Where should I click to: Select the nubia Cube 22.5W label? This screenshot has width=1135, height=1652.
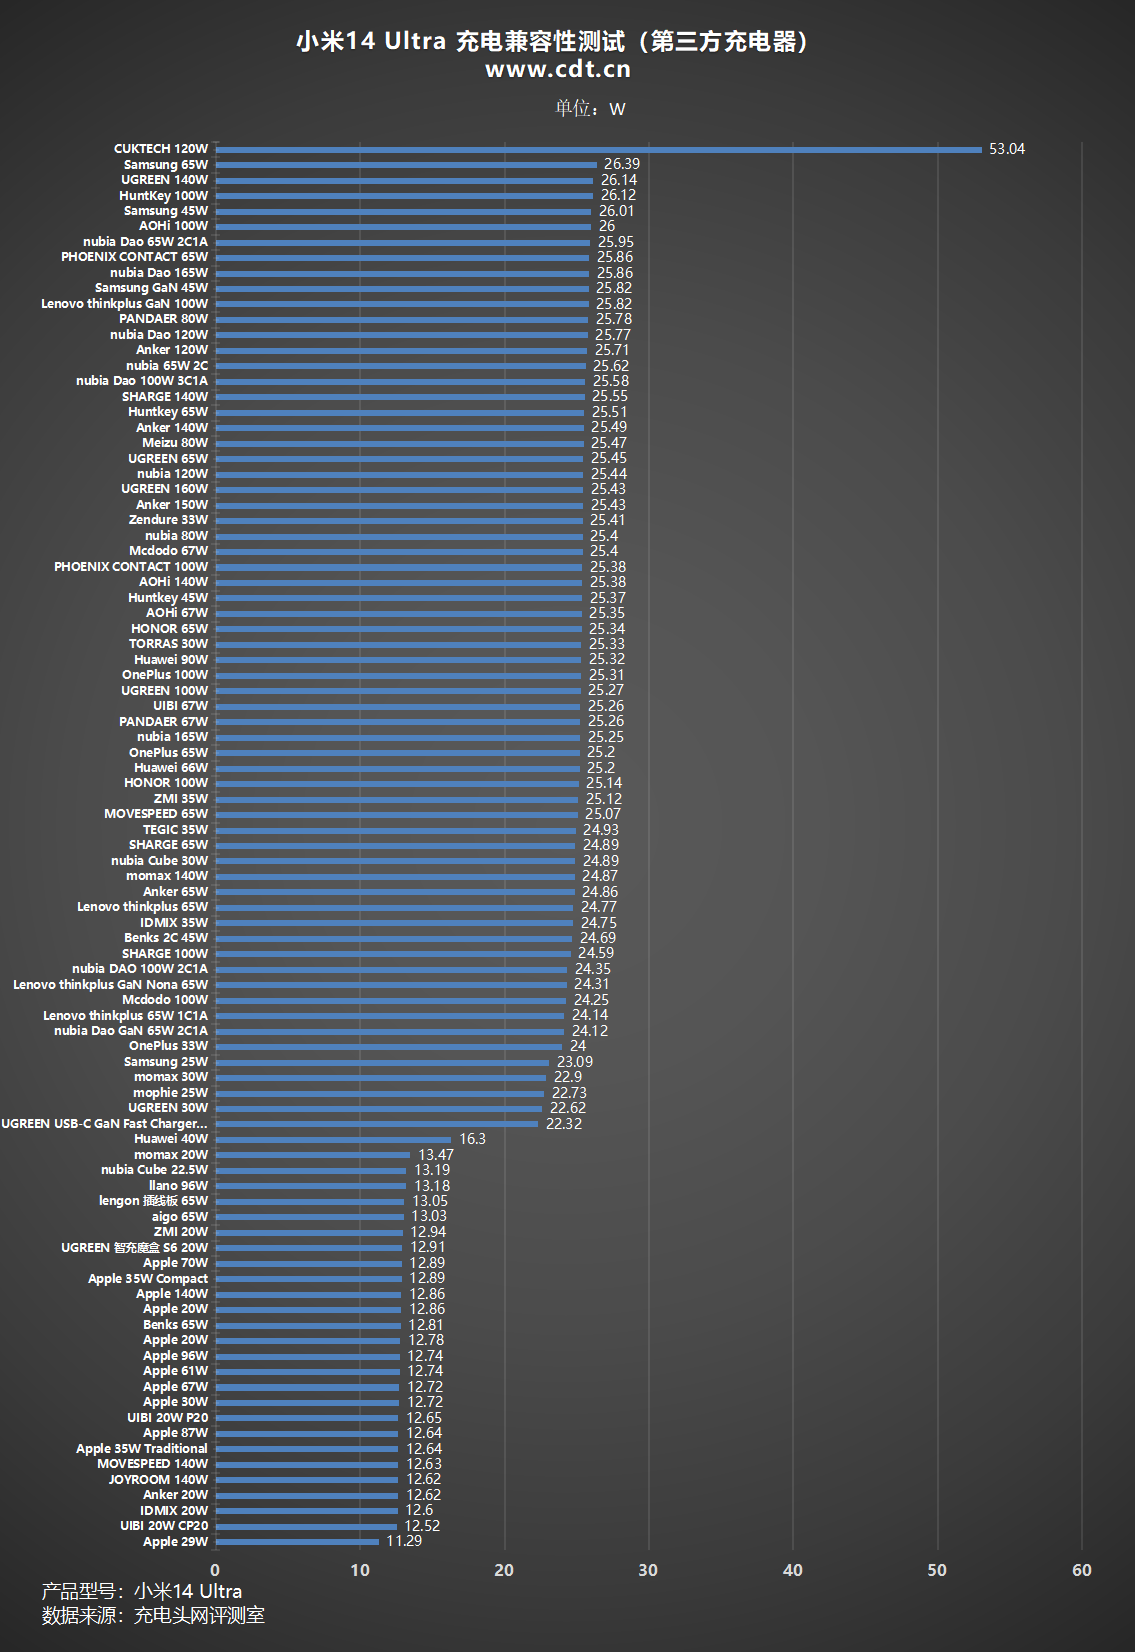pyautogui.click(x=155, y=1170)
